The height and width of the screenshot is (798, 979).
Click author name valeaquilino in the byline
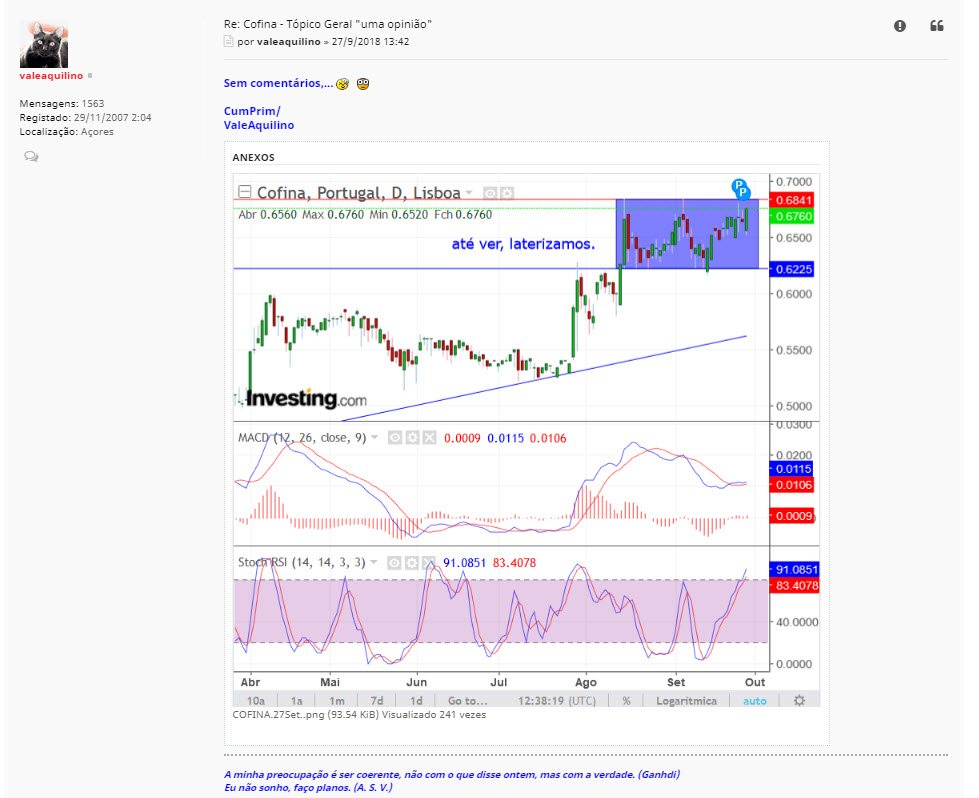point(288,41)
